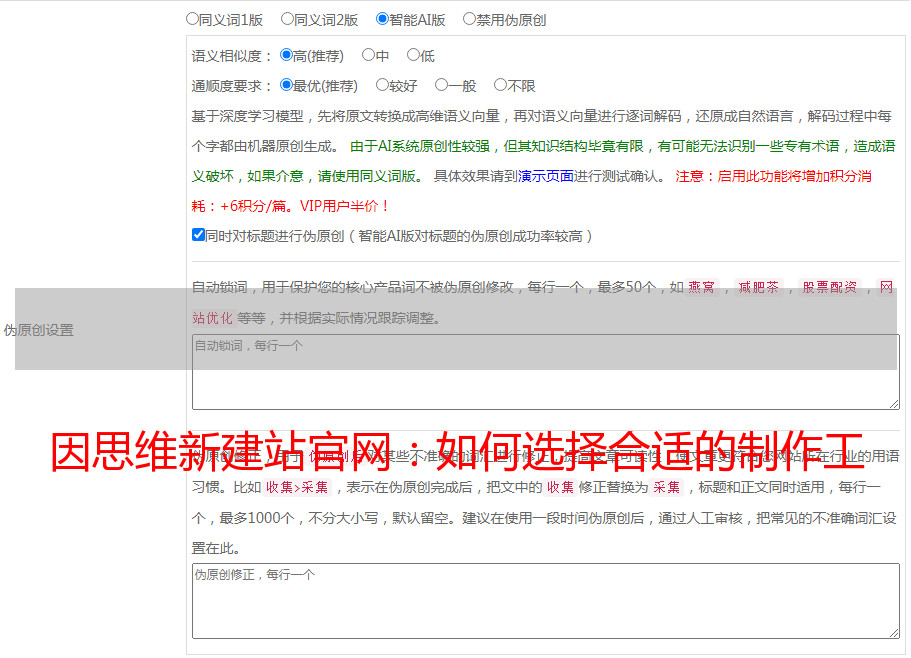Choose 较好 for 通顺度要求
Viewport: 911px width, 658px height.
coord(382,85)
